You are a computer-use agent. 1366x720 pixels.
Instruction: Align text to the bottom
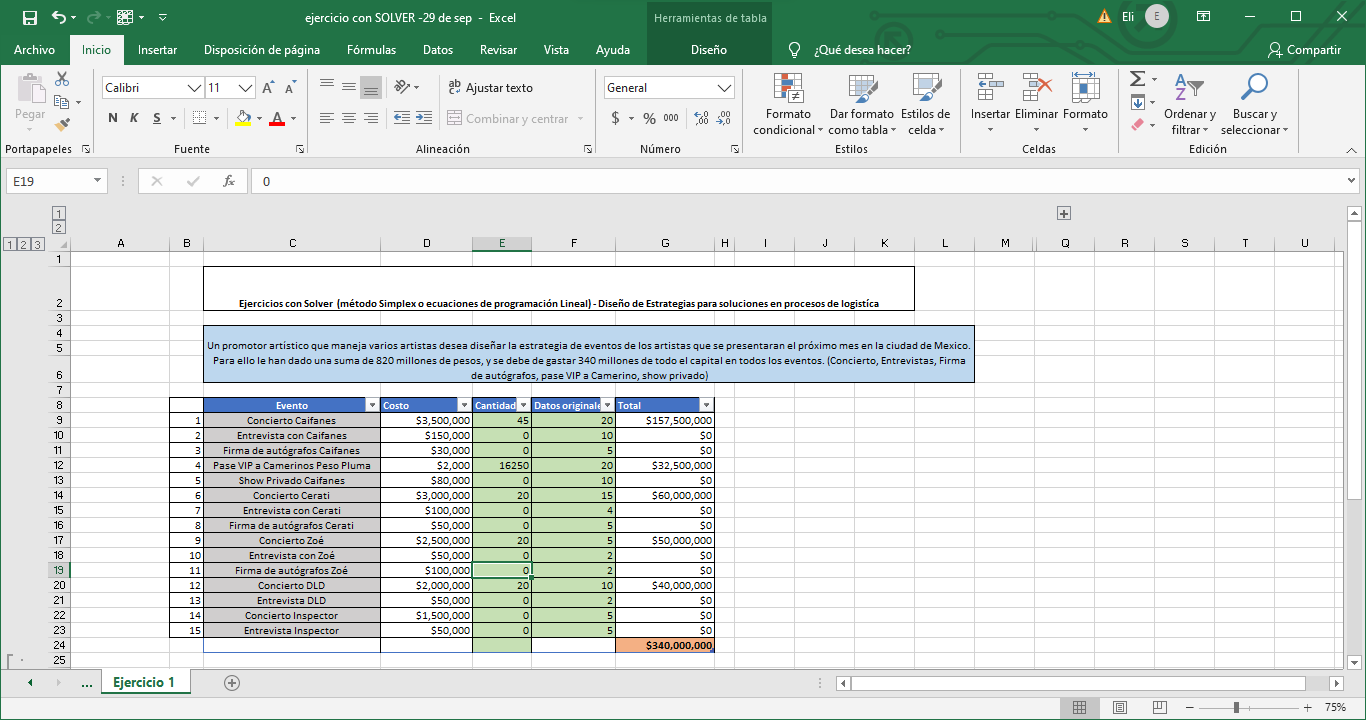coord(370,87)
